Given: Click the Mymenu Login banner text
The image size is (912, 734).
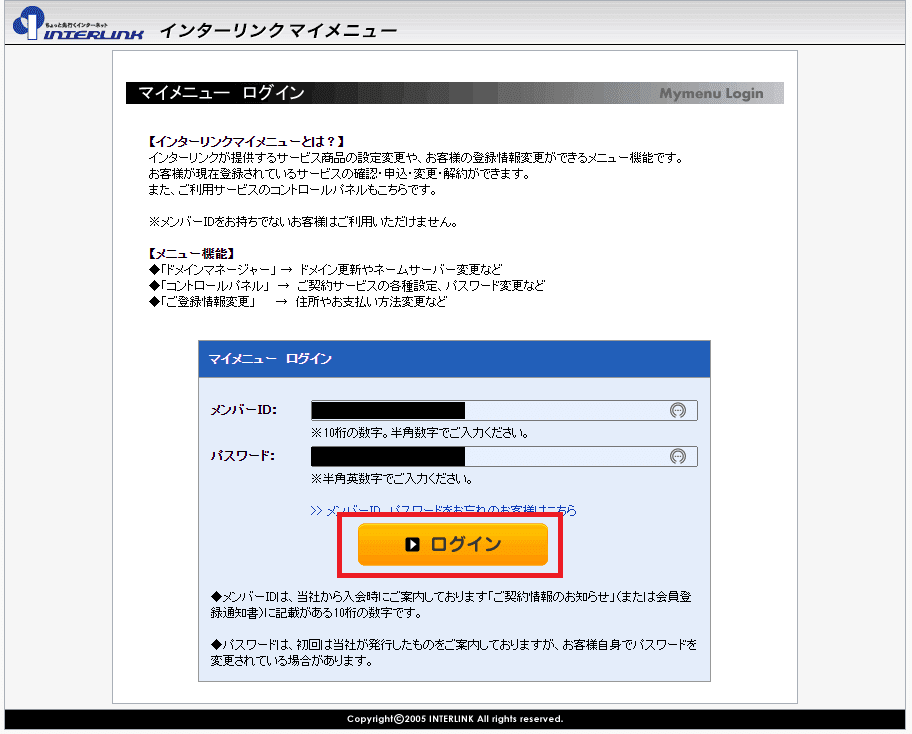Looking at the screenshot, I should [x=711, y=94].
